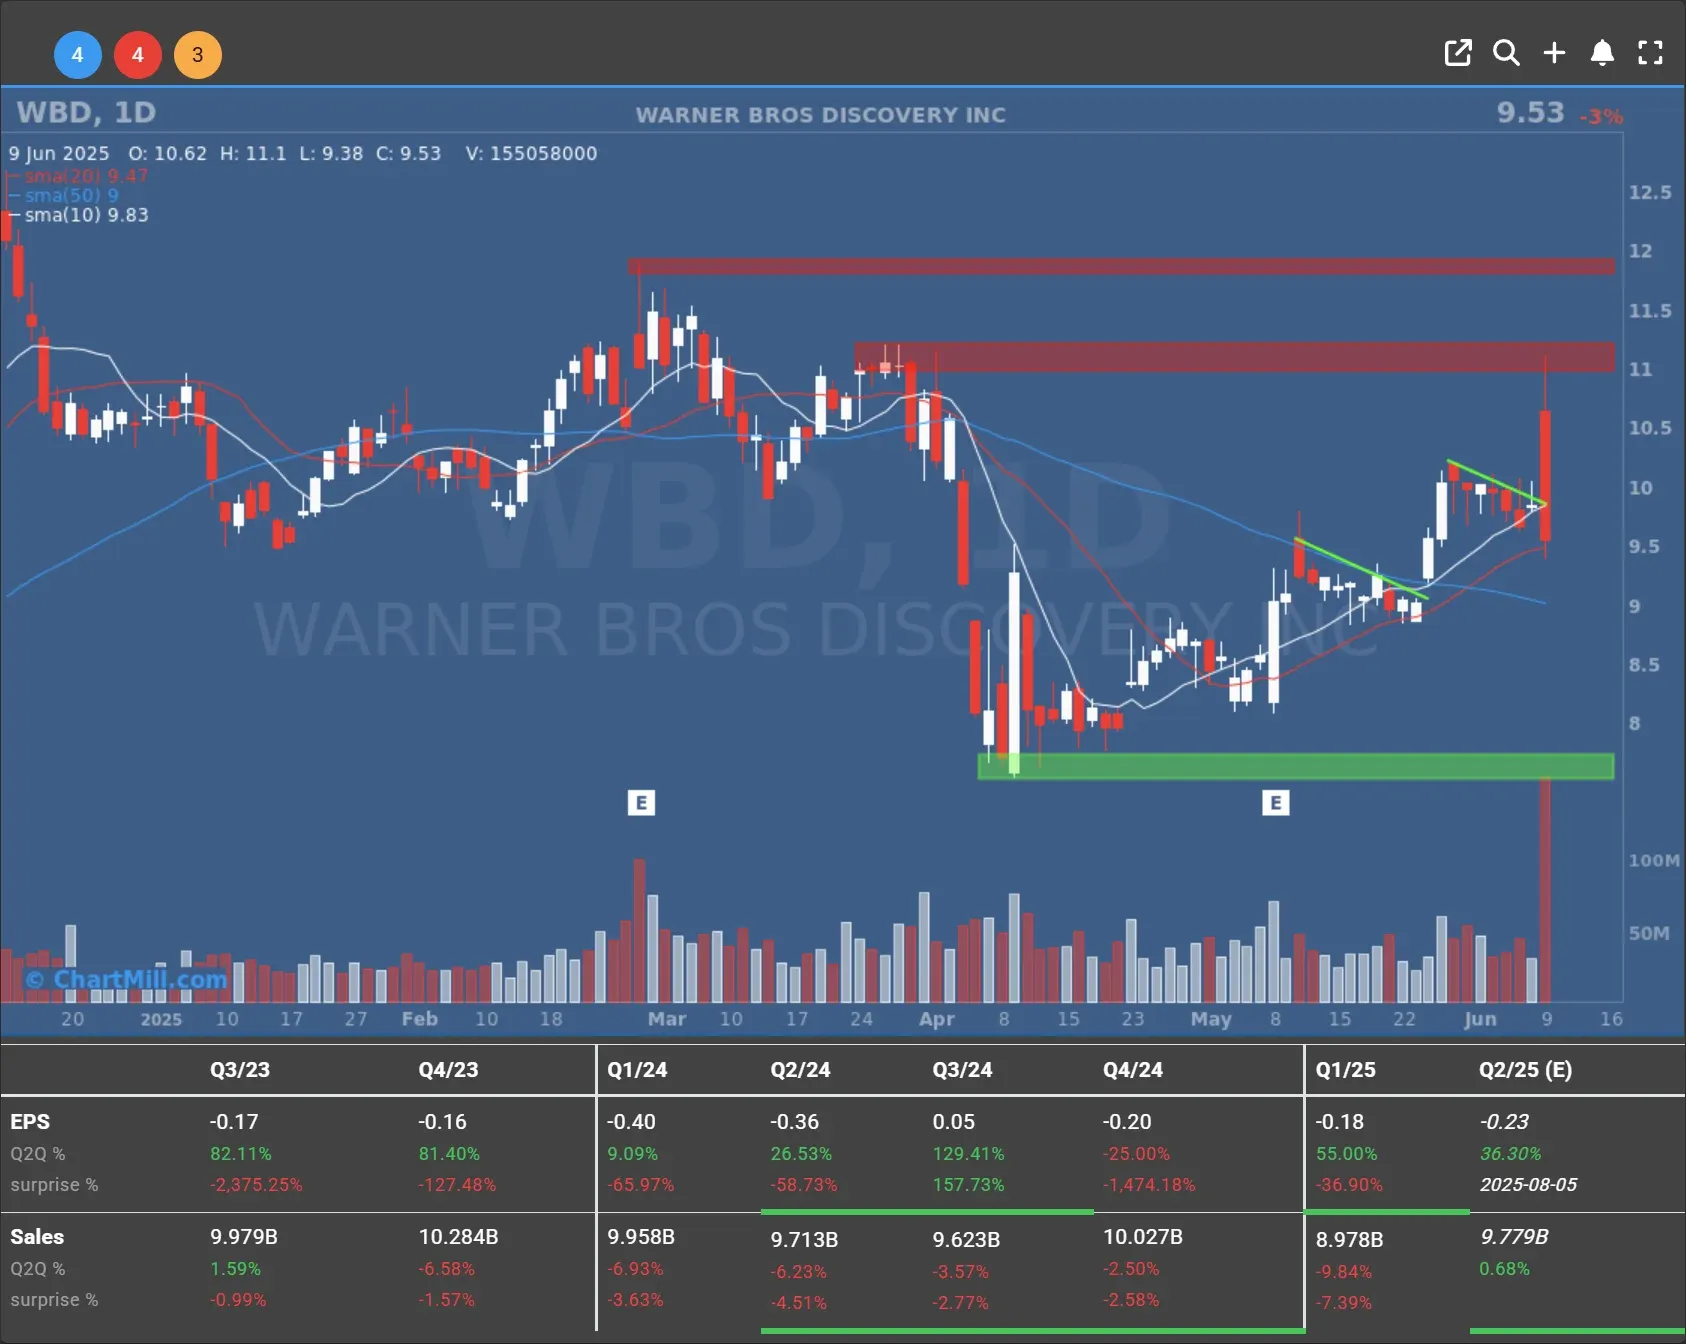Click the 2025-08-05 estimate date
The image size is (1686, 1344).
(x=1528, y=1185)
